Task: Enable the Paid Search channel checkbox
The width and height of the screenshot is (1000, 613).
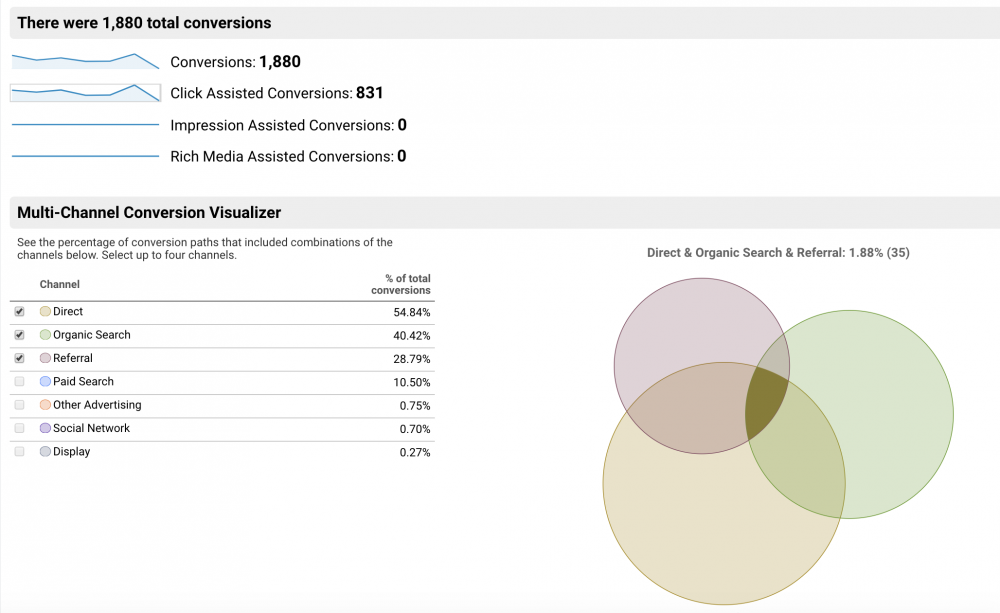Action: 20,381
